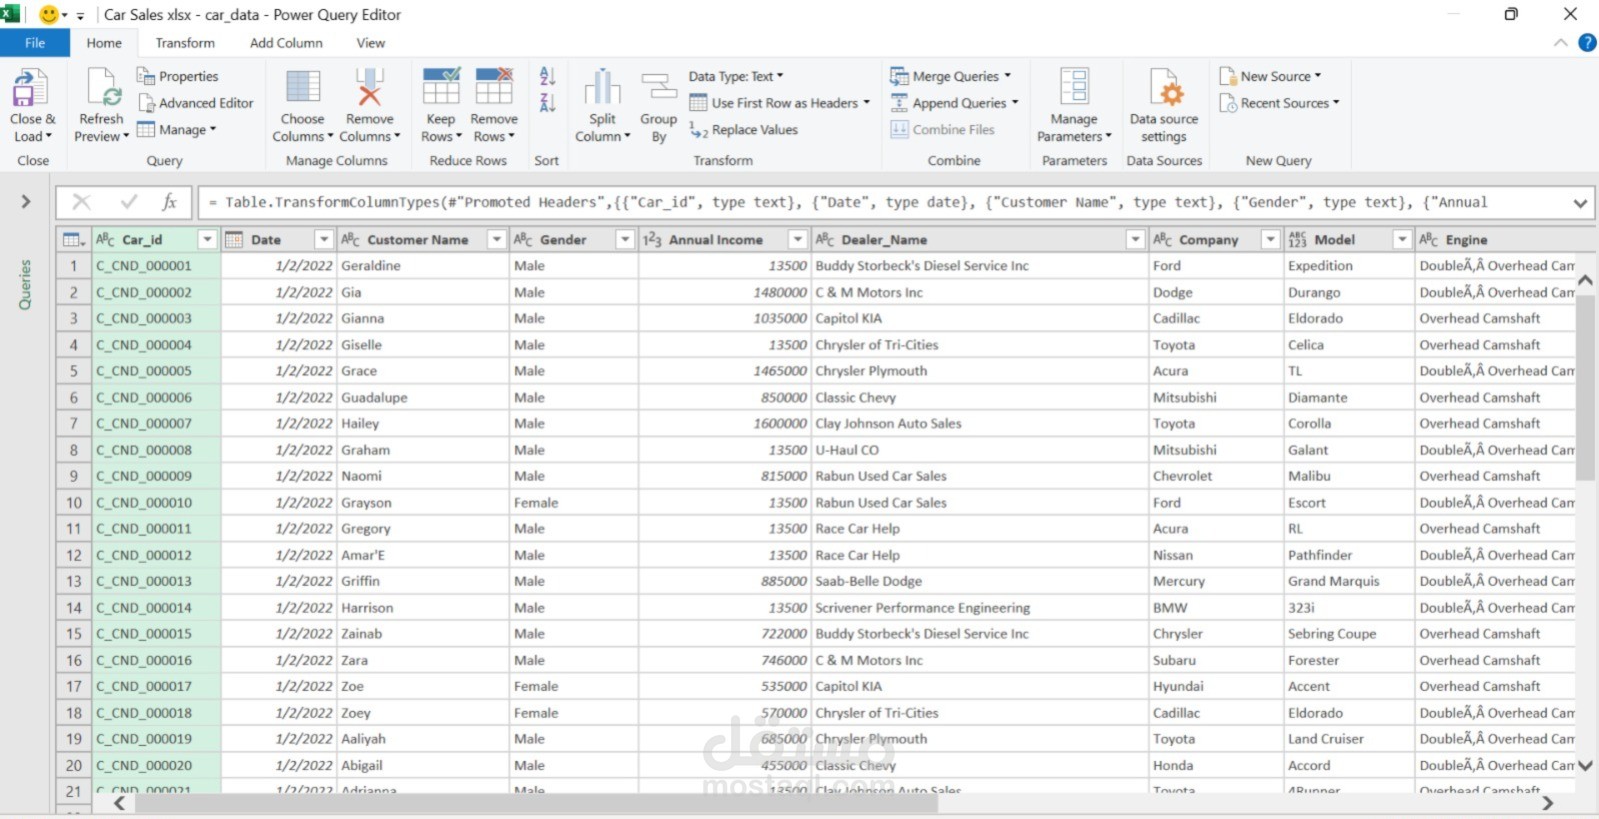1599x819 pixels.
Task: Open the Gender column filter dropdown
Action: [x=625, y=240]
